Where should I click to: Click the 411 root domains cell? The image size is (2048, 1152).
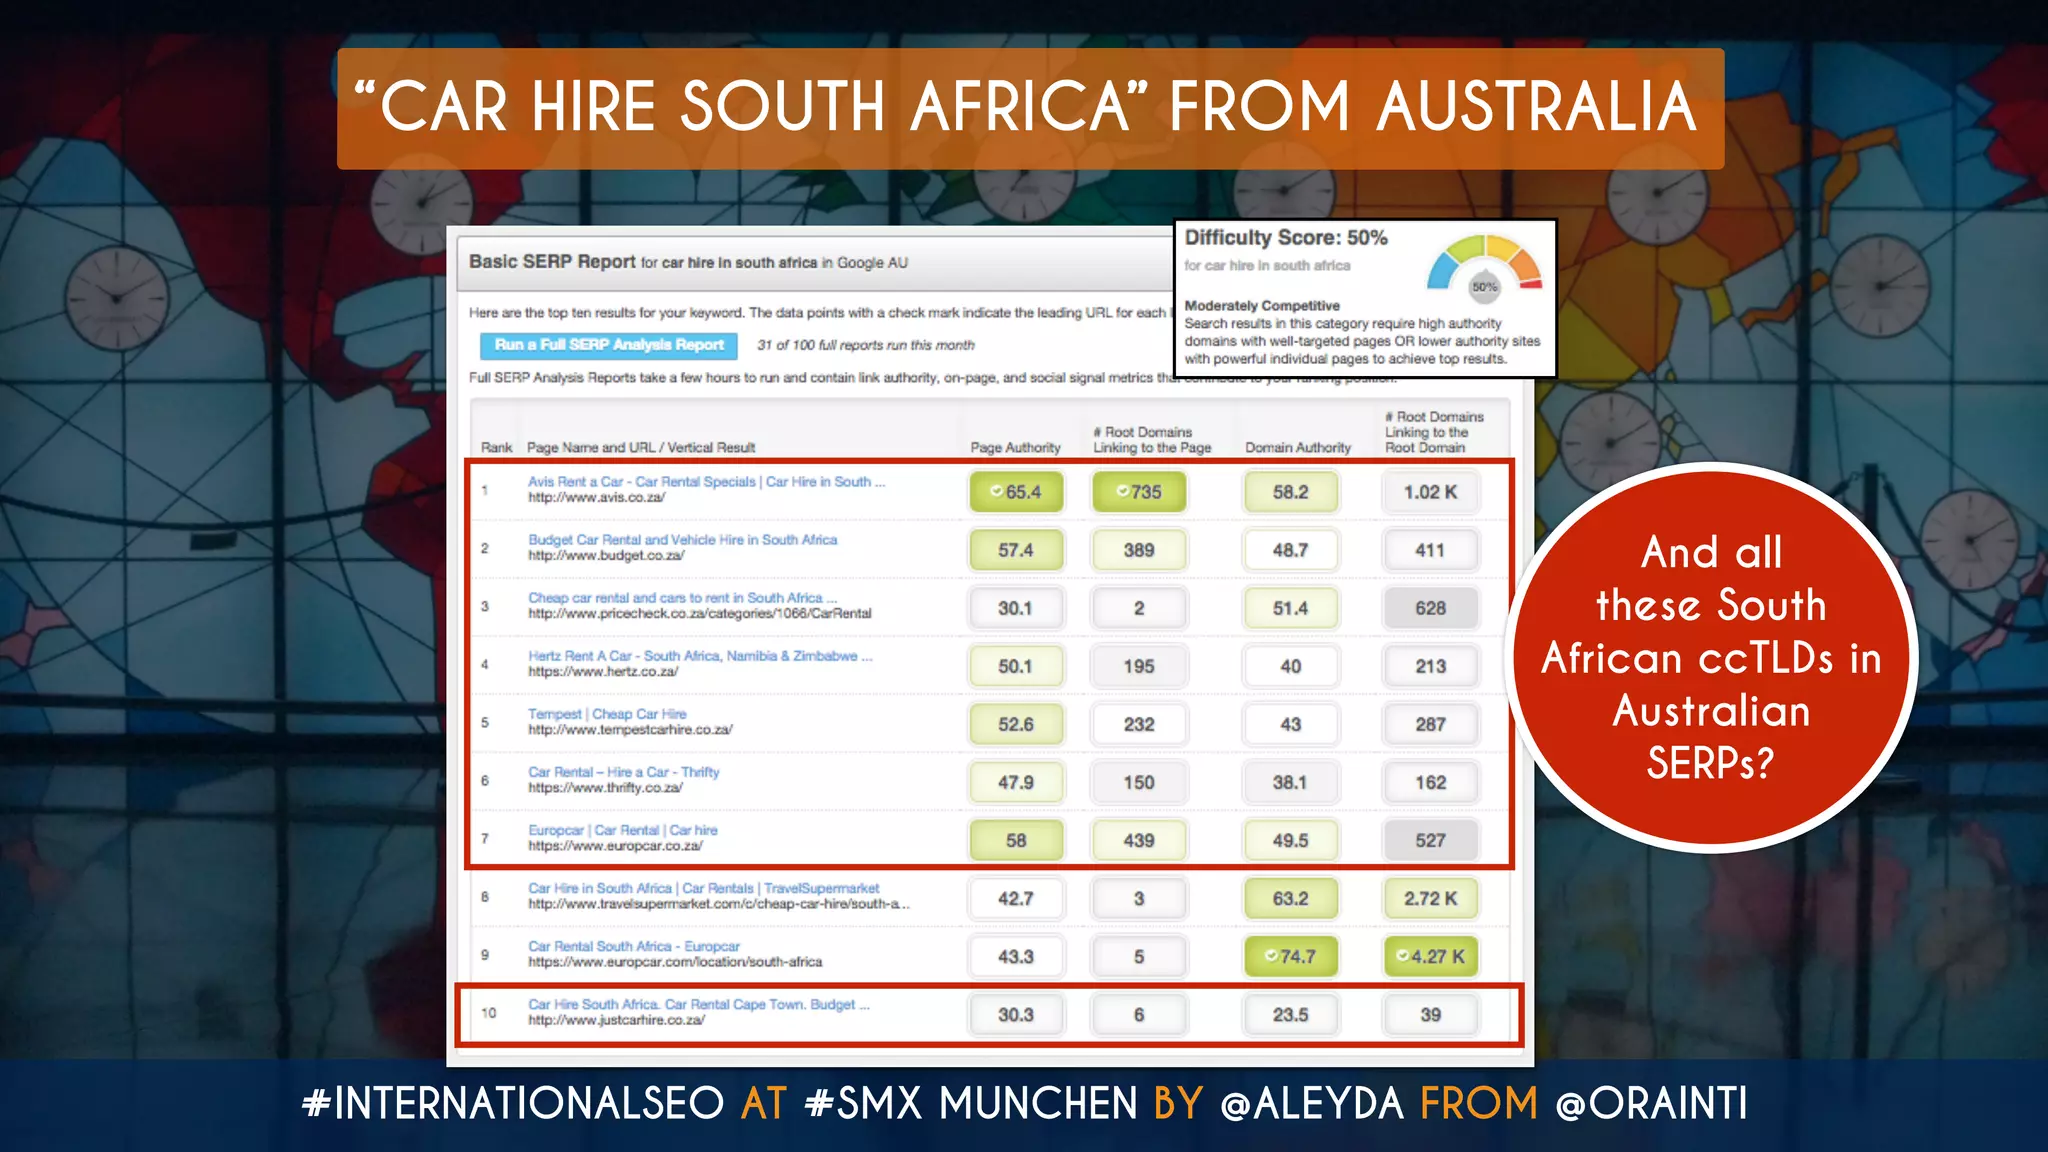pyautogui.click(x=1430, y=550)
